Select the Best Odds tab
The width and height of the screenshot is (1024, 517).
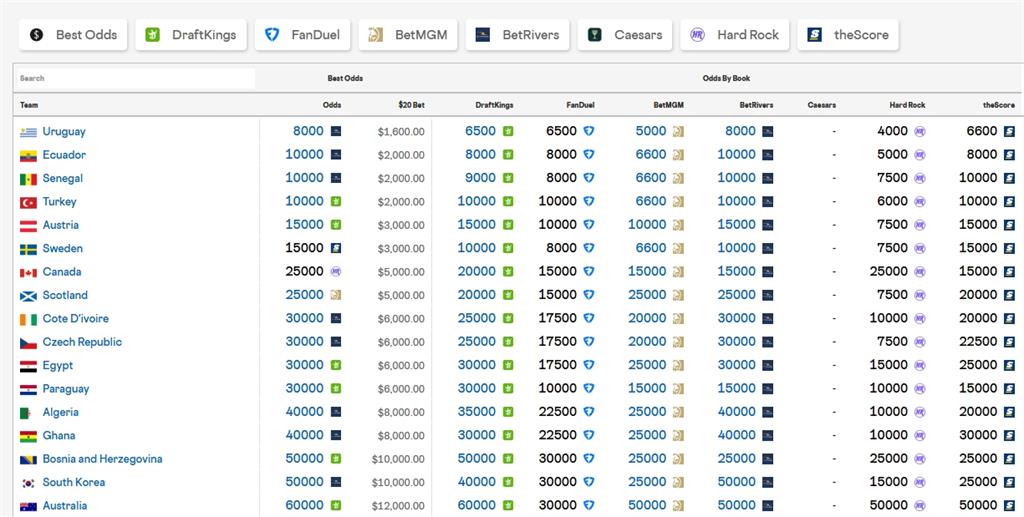coord(73,35)
